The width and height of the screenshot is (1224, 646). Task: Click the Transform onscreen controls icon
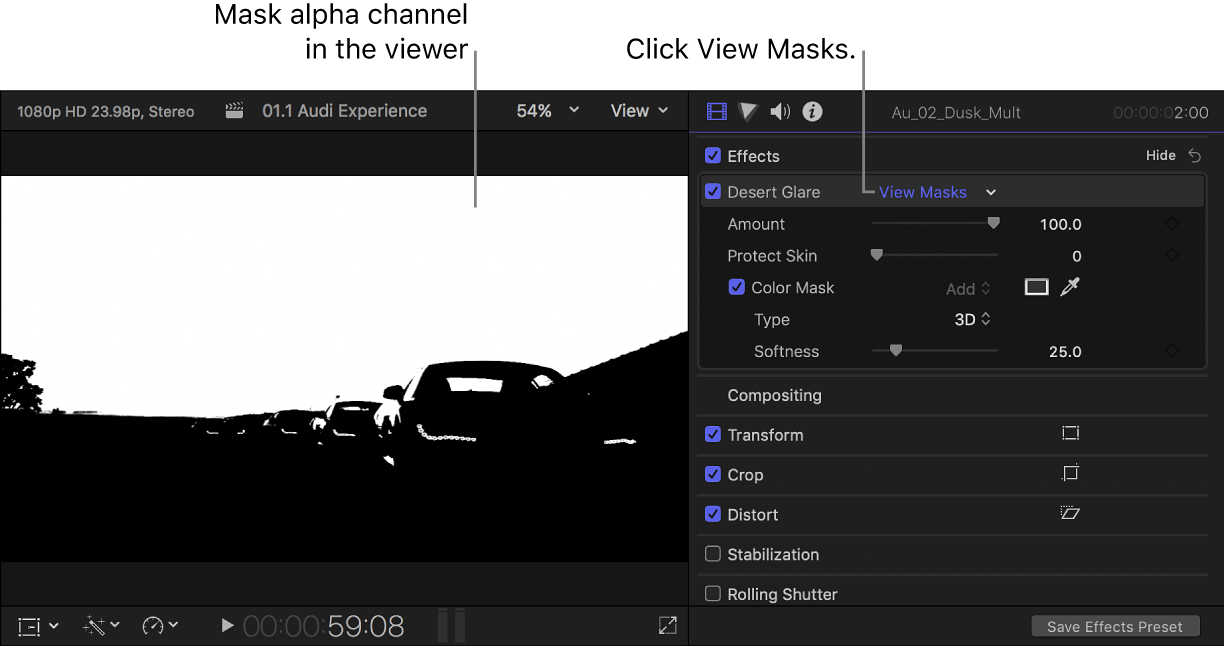click(x=1070, y=433)
